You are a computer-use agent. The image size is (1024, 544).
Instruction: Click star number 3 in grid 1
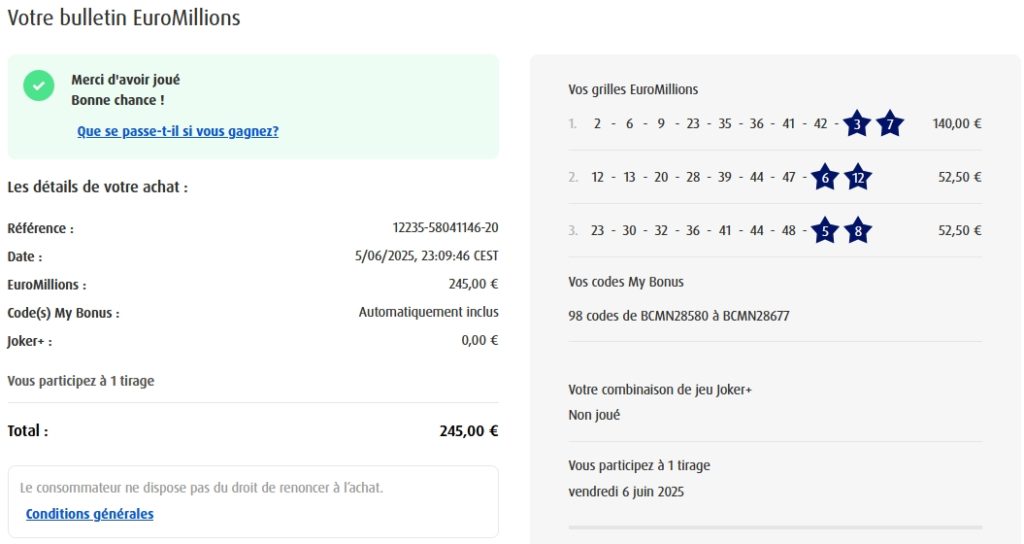point(857,125)
